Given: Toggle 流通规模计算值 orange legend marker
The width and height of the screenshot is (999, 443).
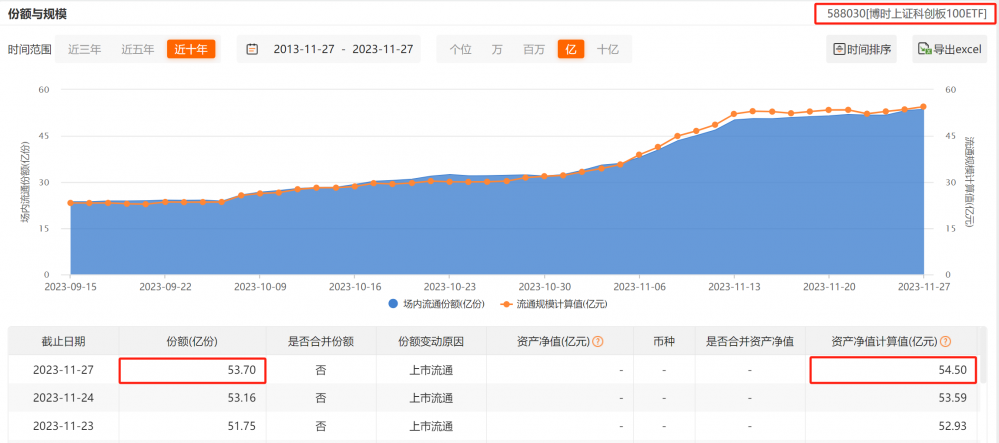Looking at the screenshot, I should pos(507,303).
